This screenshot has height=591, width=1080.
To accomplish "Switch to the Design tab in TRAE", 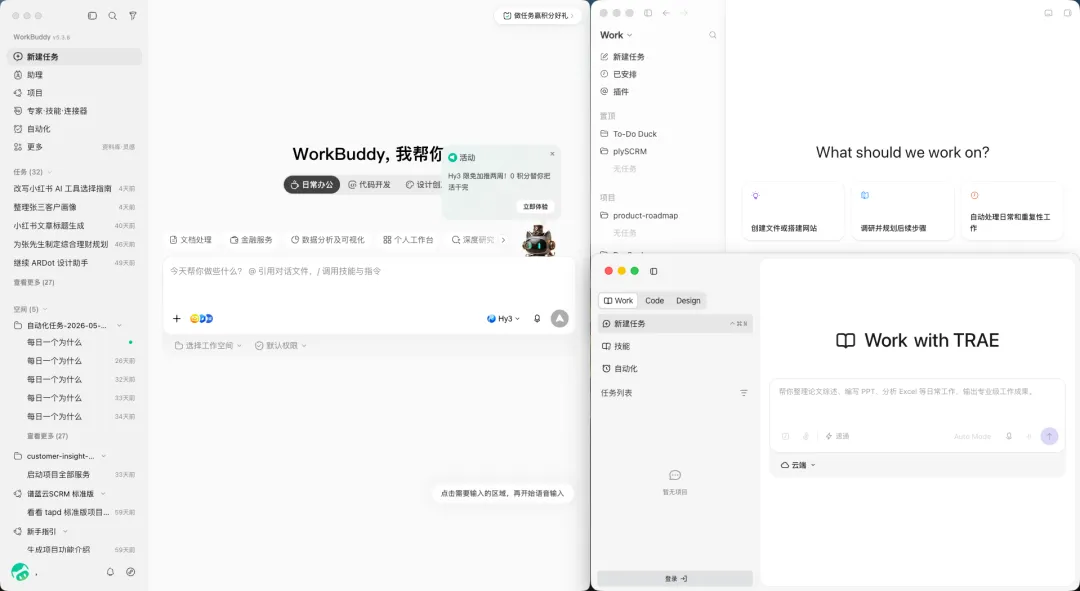I will [x=688, y=300].
